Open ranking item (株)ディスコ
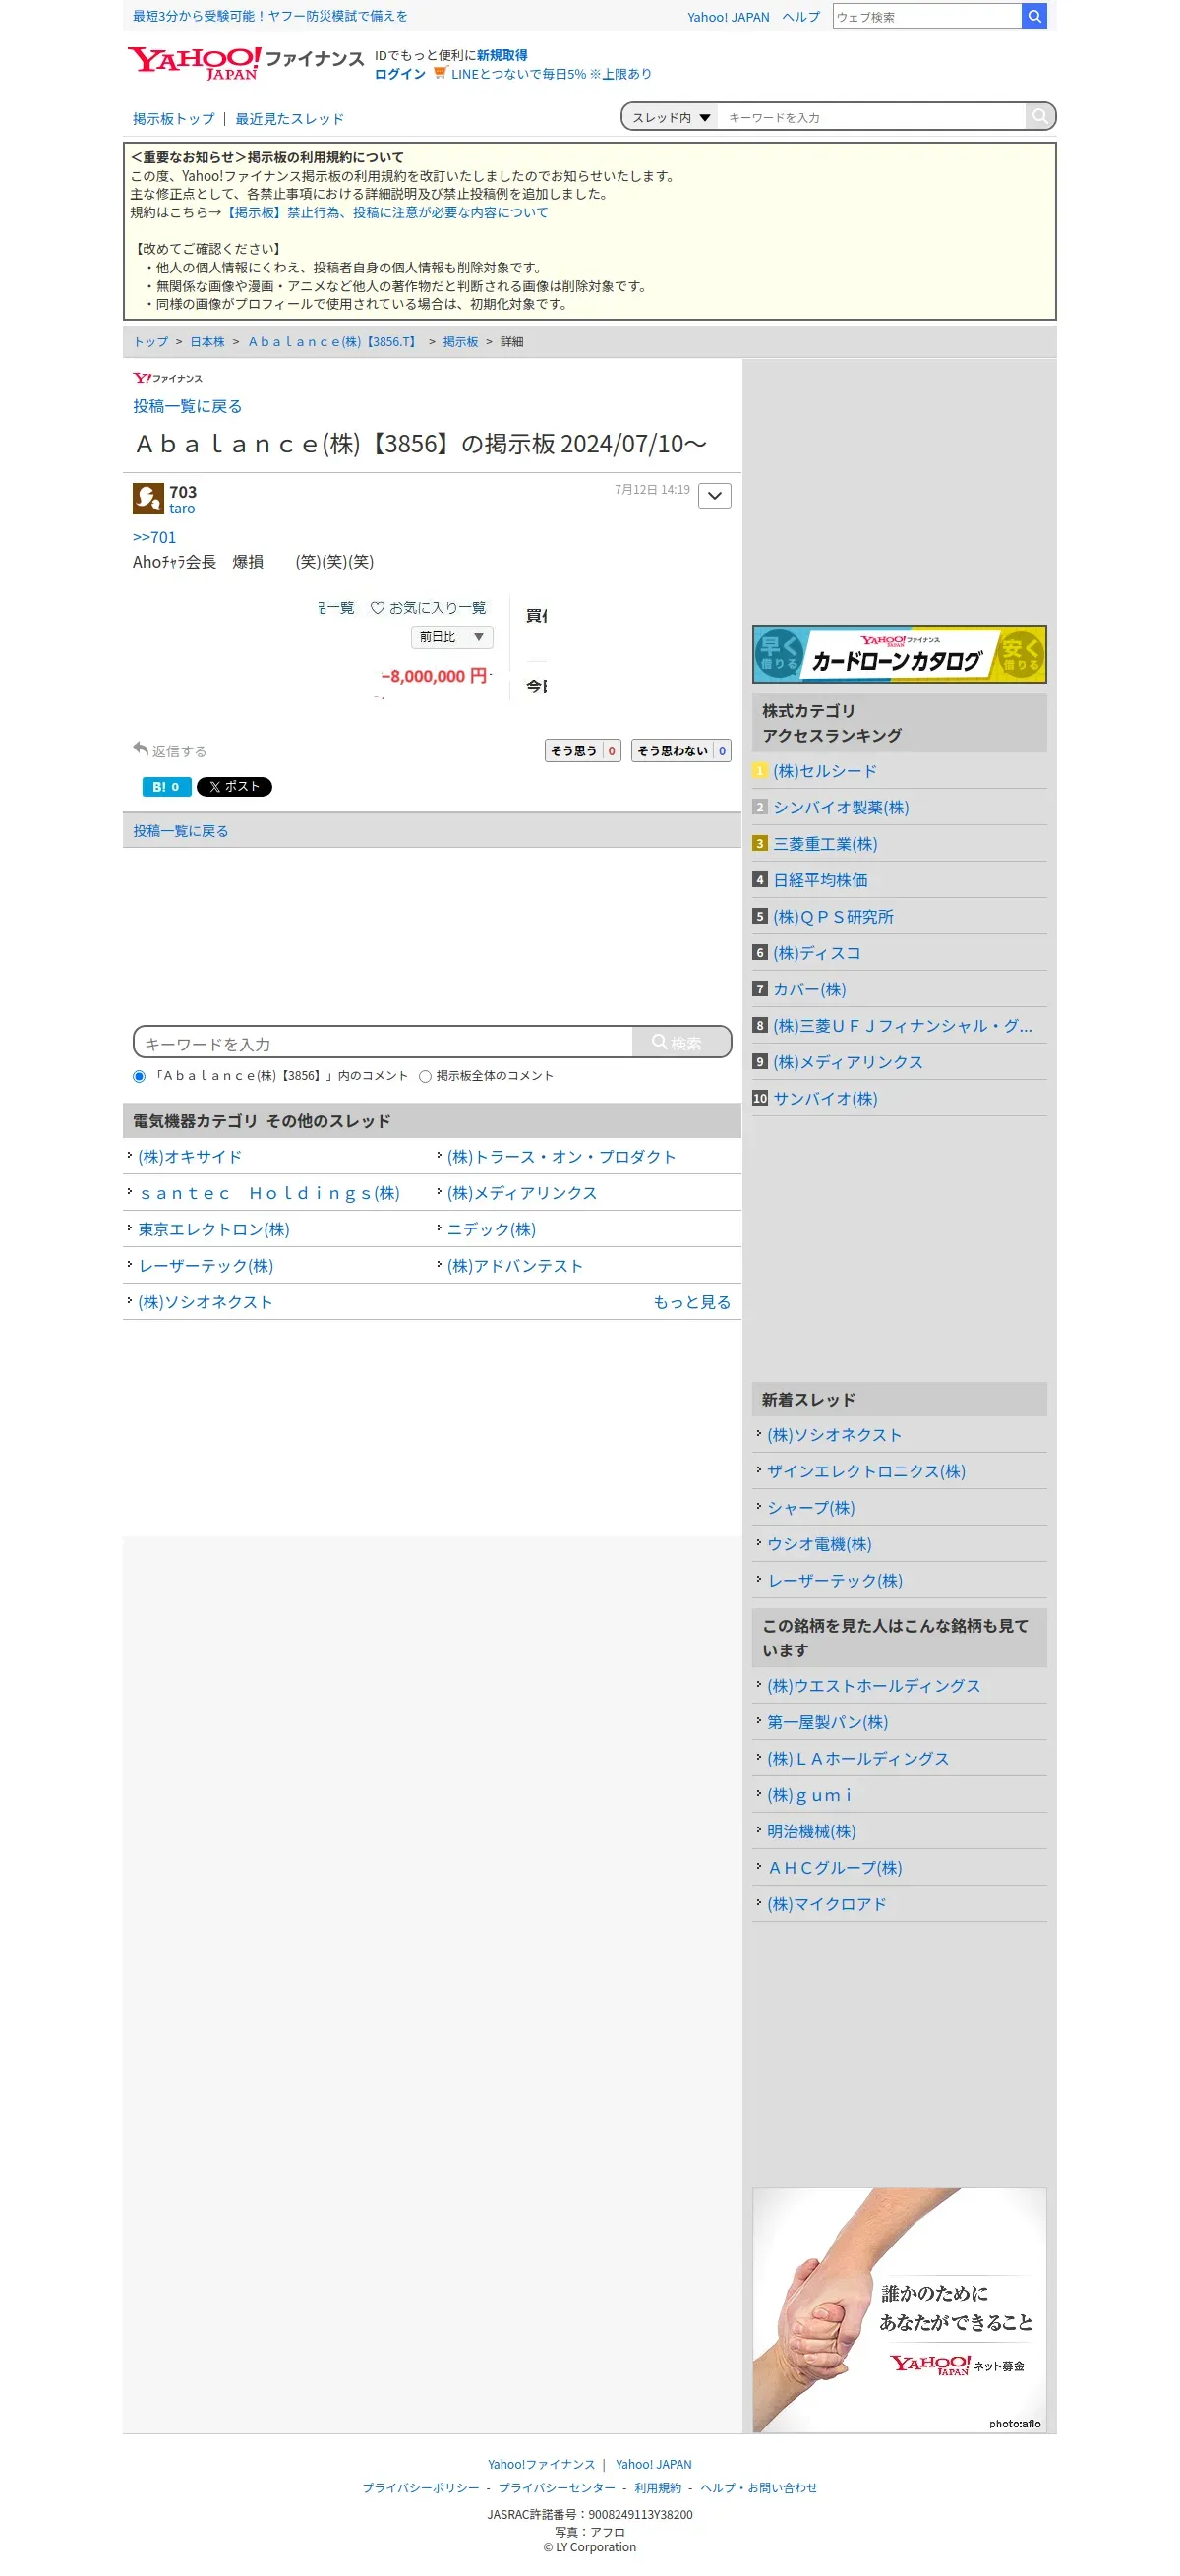The width and height of the screenshot is (1180, 2576). coord(817,953)
